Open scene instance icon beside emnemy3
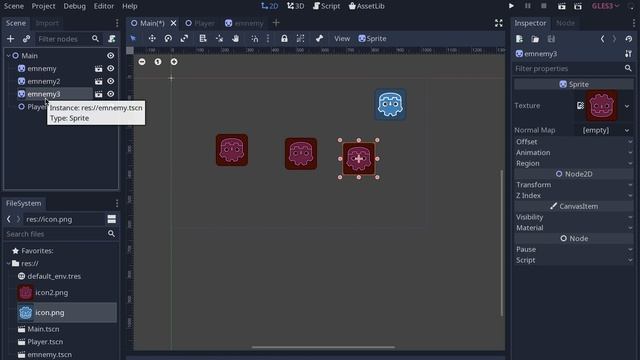The image size is (640, 360). pyautogui.click(x=98, y=94)
